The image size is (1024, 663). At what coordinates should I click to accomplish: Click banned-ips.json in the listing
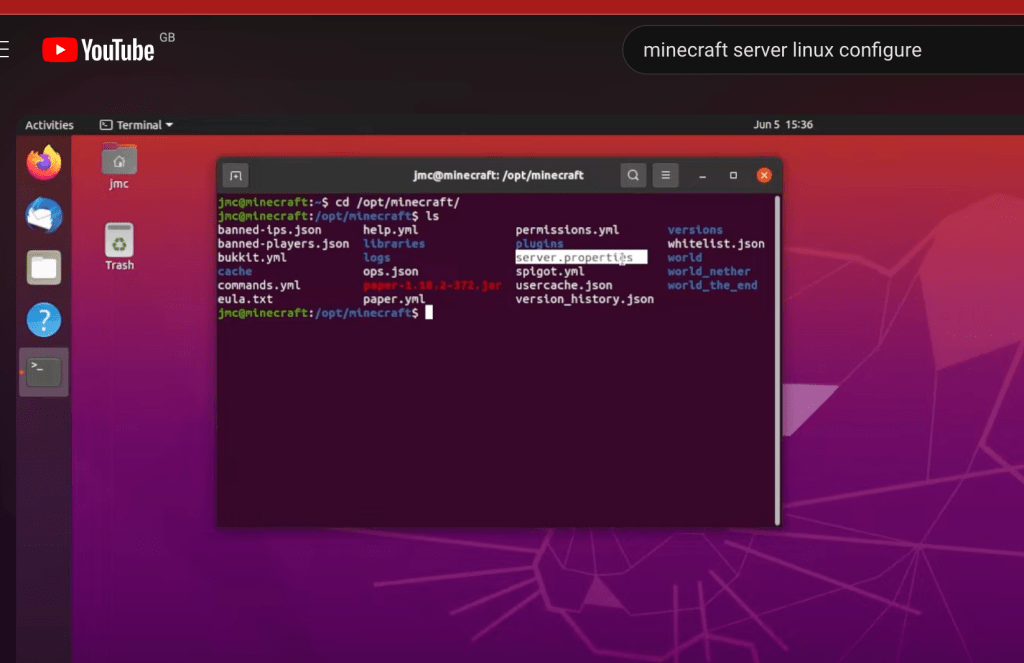pyautogui.click(x=269, y=230)
